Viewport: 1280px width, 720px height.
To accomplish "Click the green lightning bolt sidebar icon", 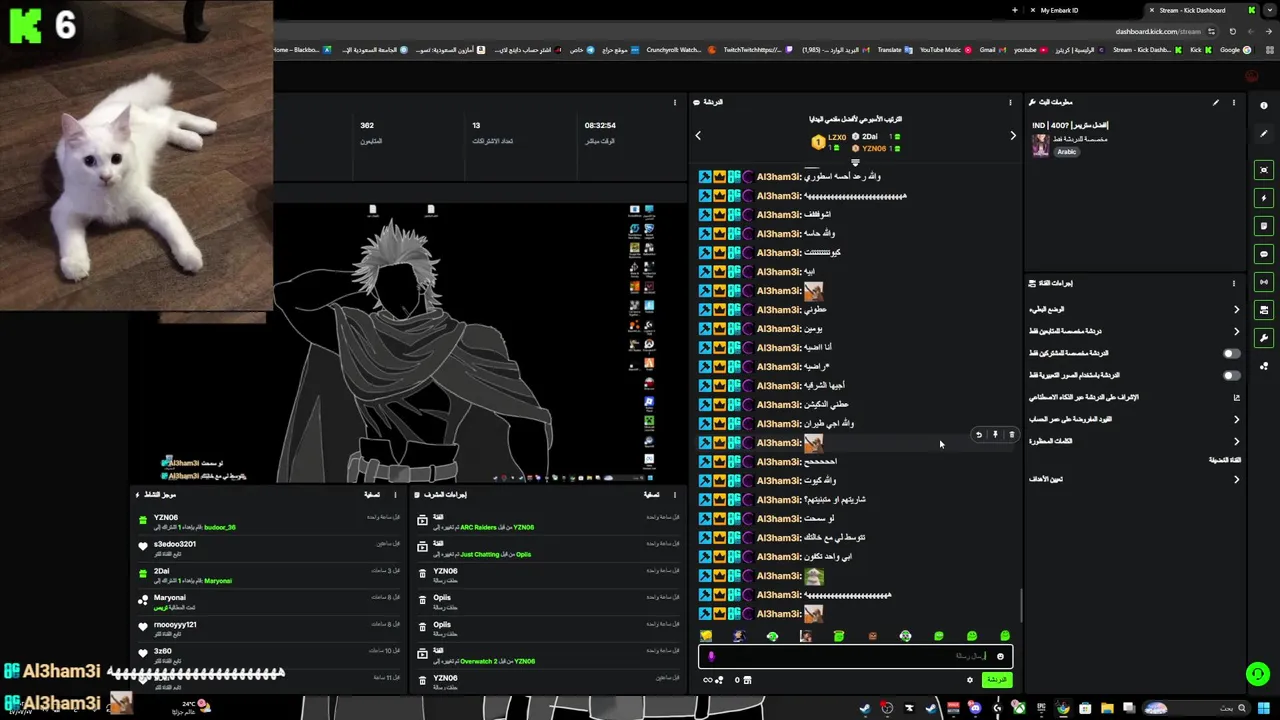I will [1264, 198].
